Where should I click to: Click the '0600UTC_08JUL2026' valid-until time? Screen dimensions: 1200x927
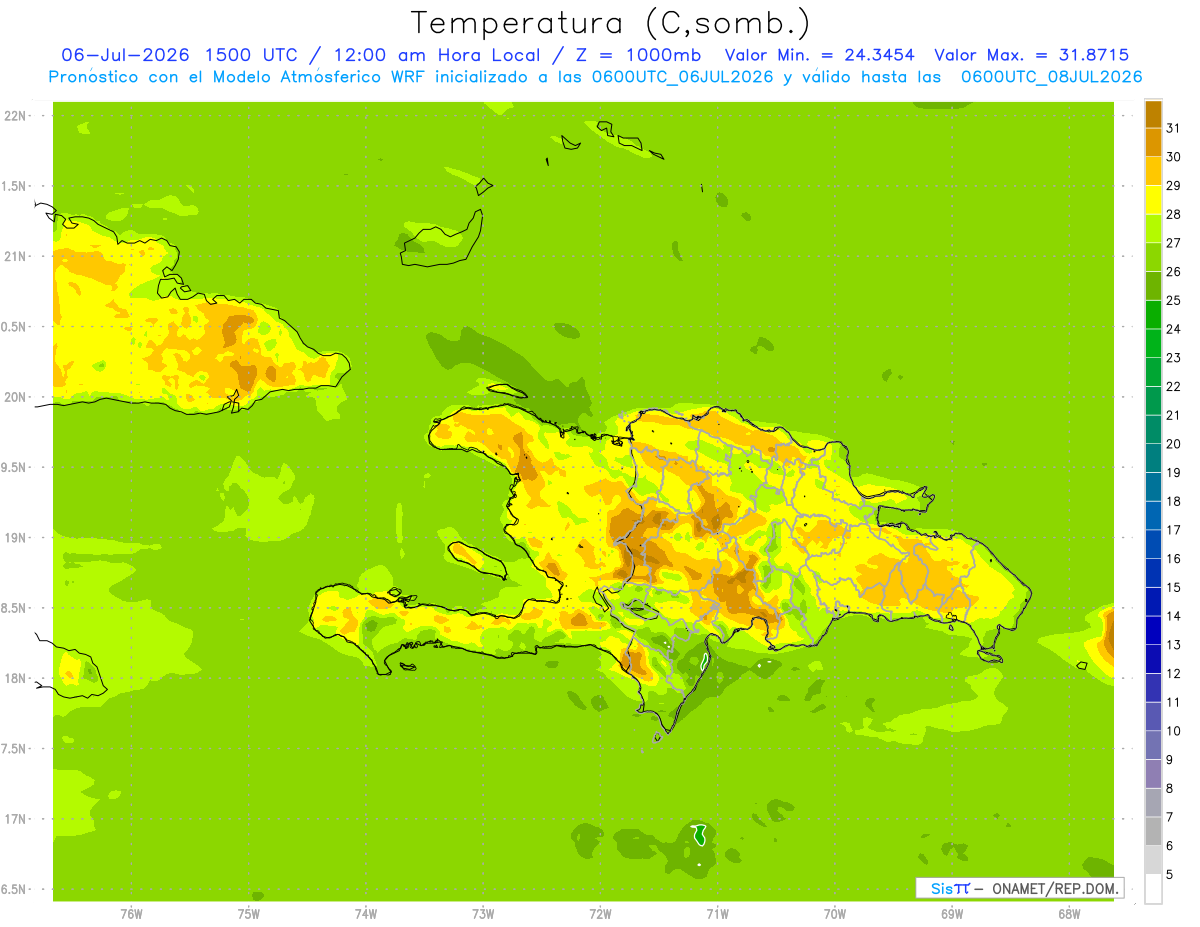click(1051, 77)
